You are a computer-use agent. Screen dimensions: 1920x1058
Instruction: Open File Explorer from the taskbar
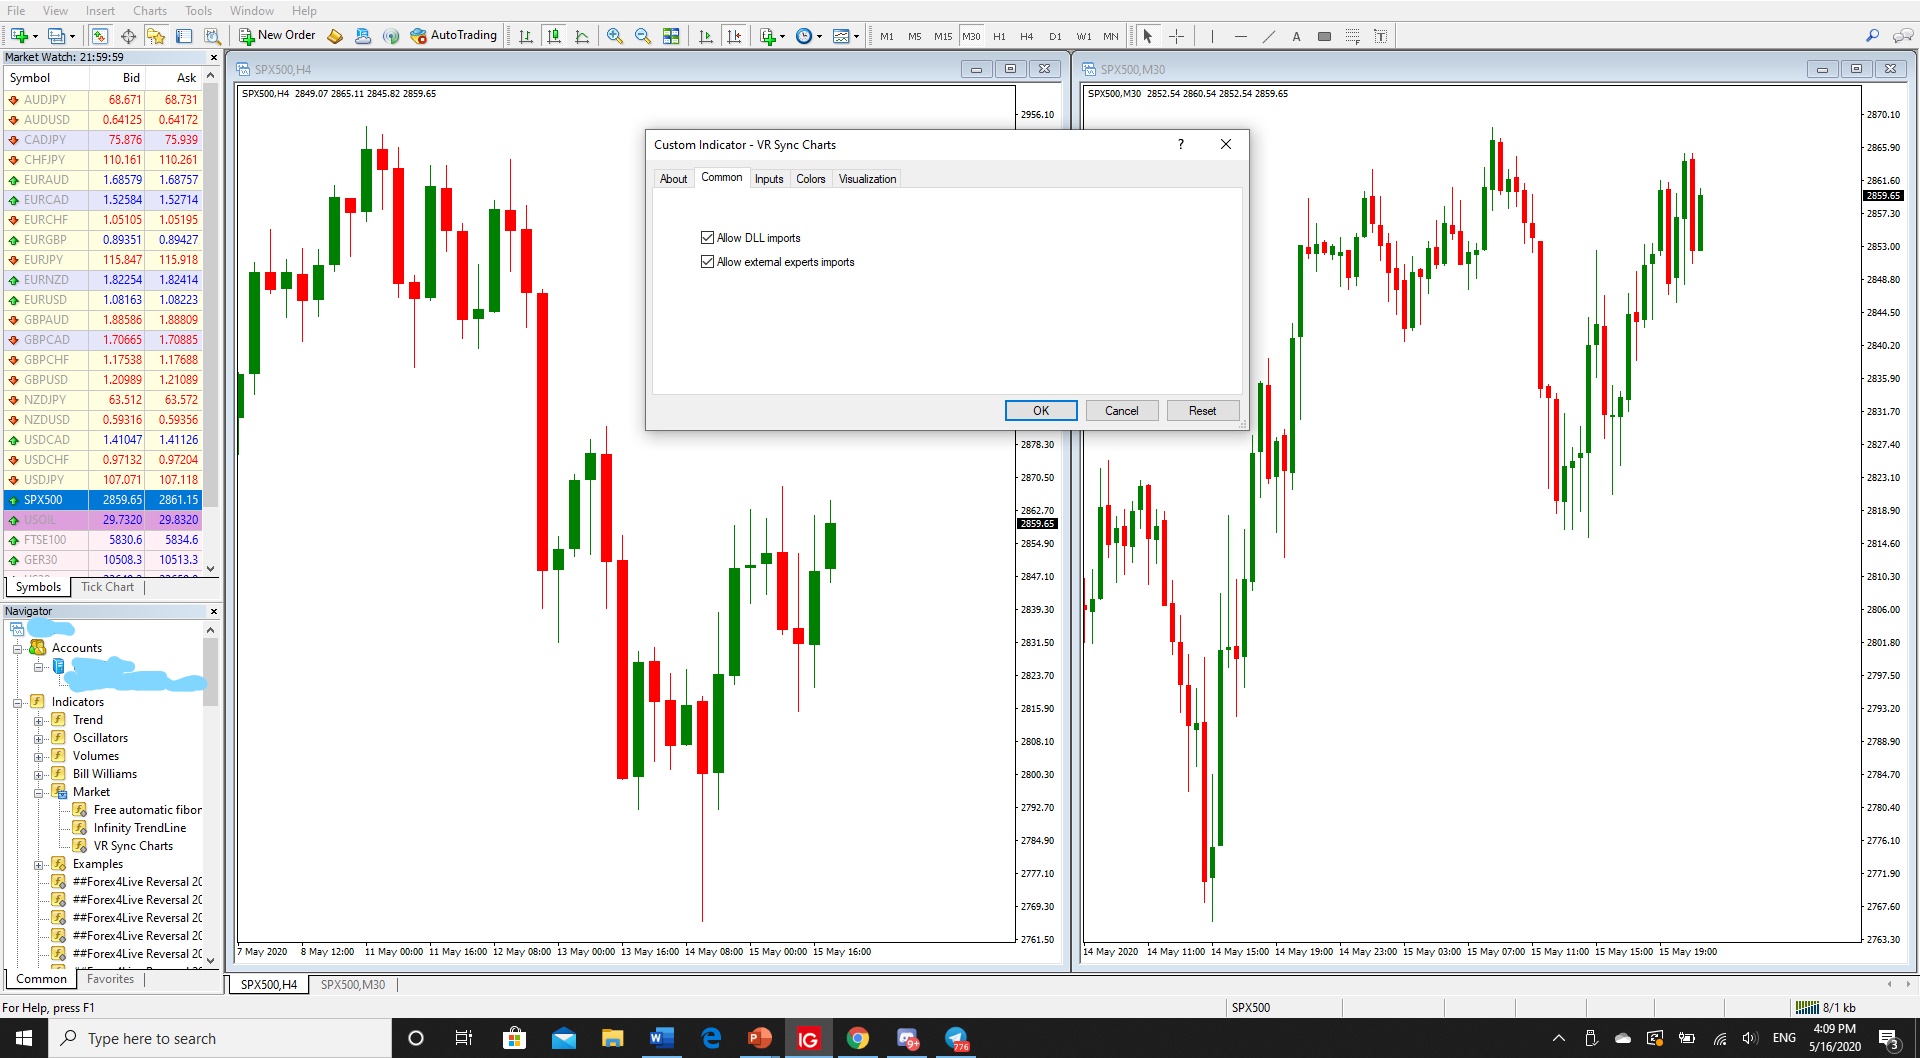point(612,1038)
